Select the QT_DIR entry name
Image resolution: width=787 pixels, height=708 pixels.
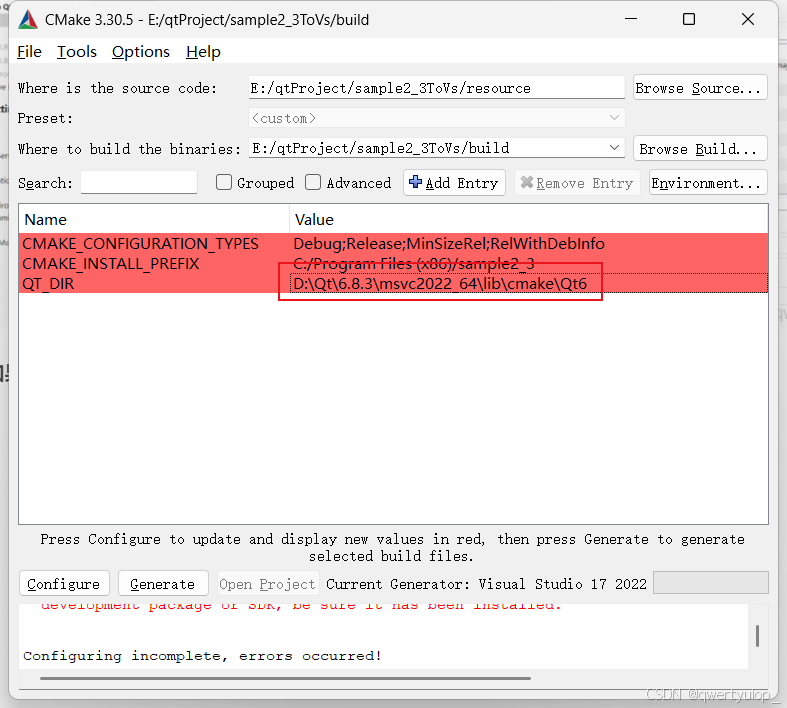48,284
